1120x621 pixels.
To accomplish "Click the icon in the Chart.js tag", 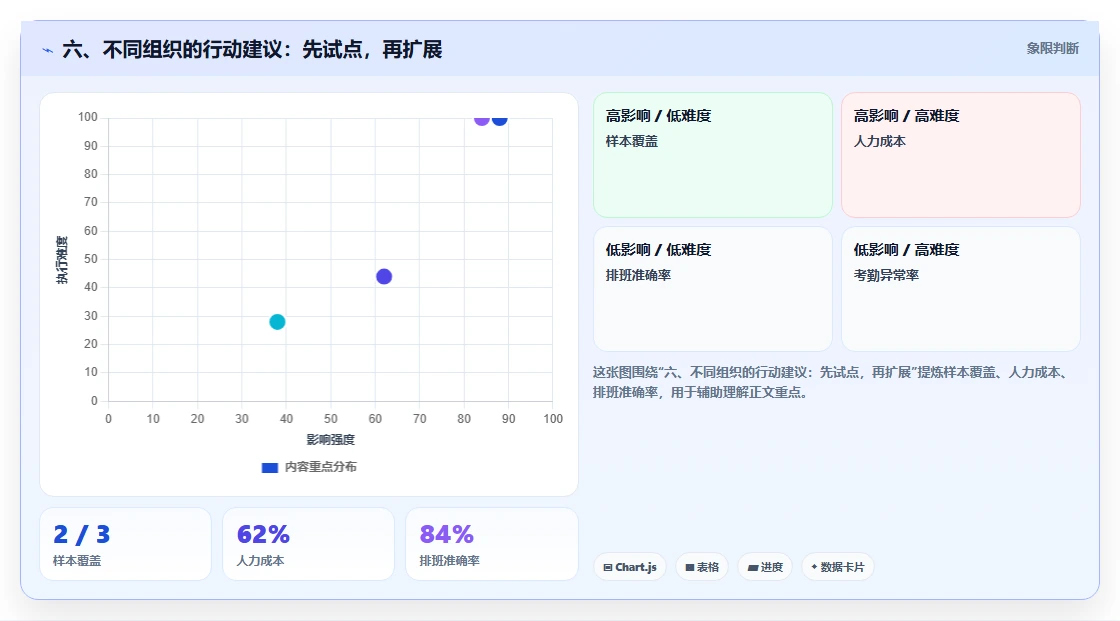I will click(608, 567).
